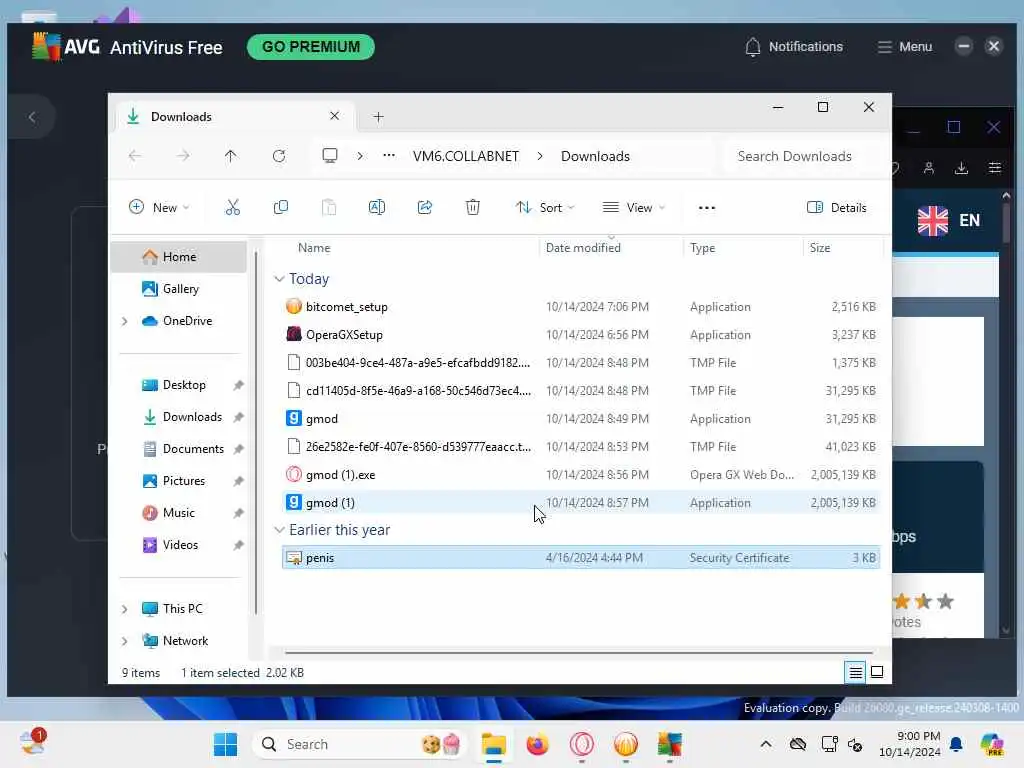Click the AVG back arrow button

(x=32, y=118)
